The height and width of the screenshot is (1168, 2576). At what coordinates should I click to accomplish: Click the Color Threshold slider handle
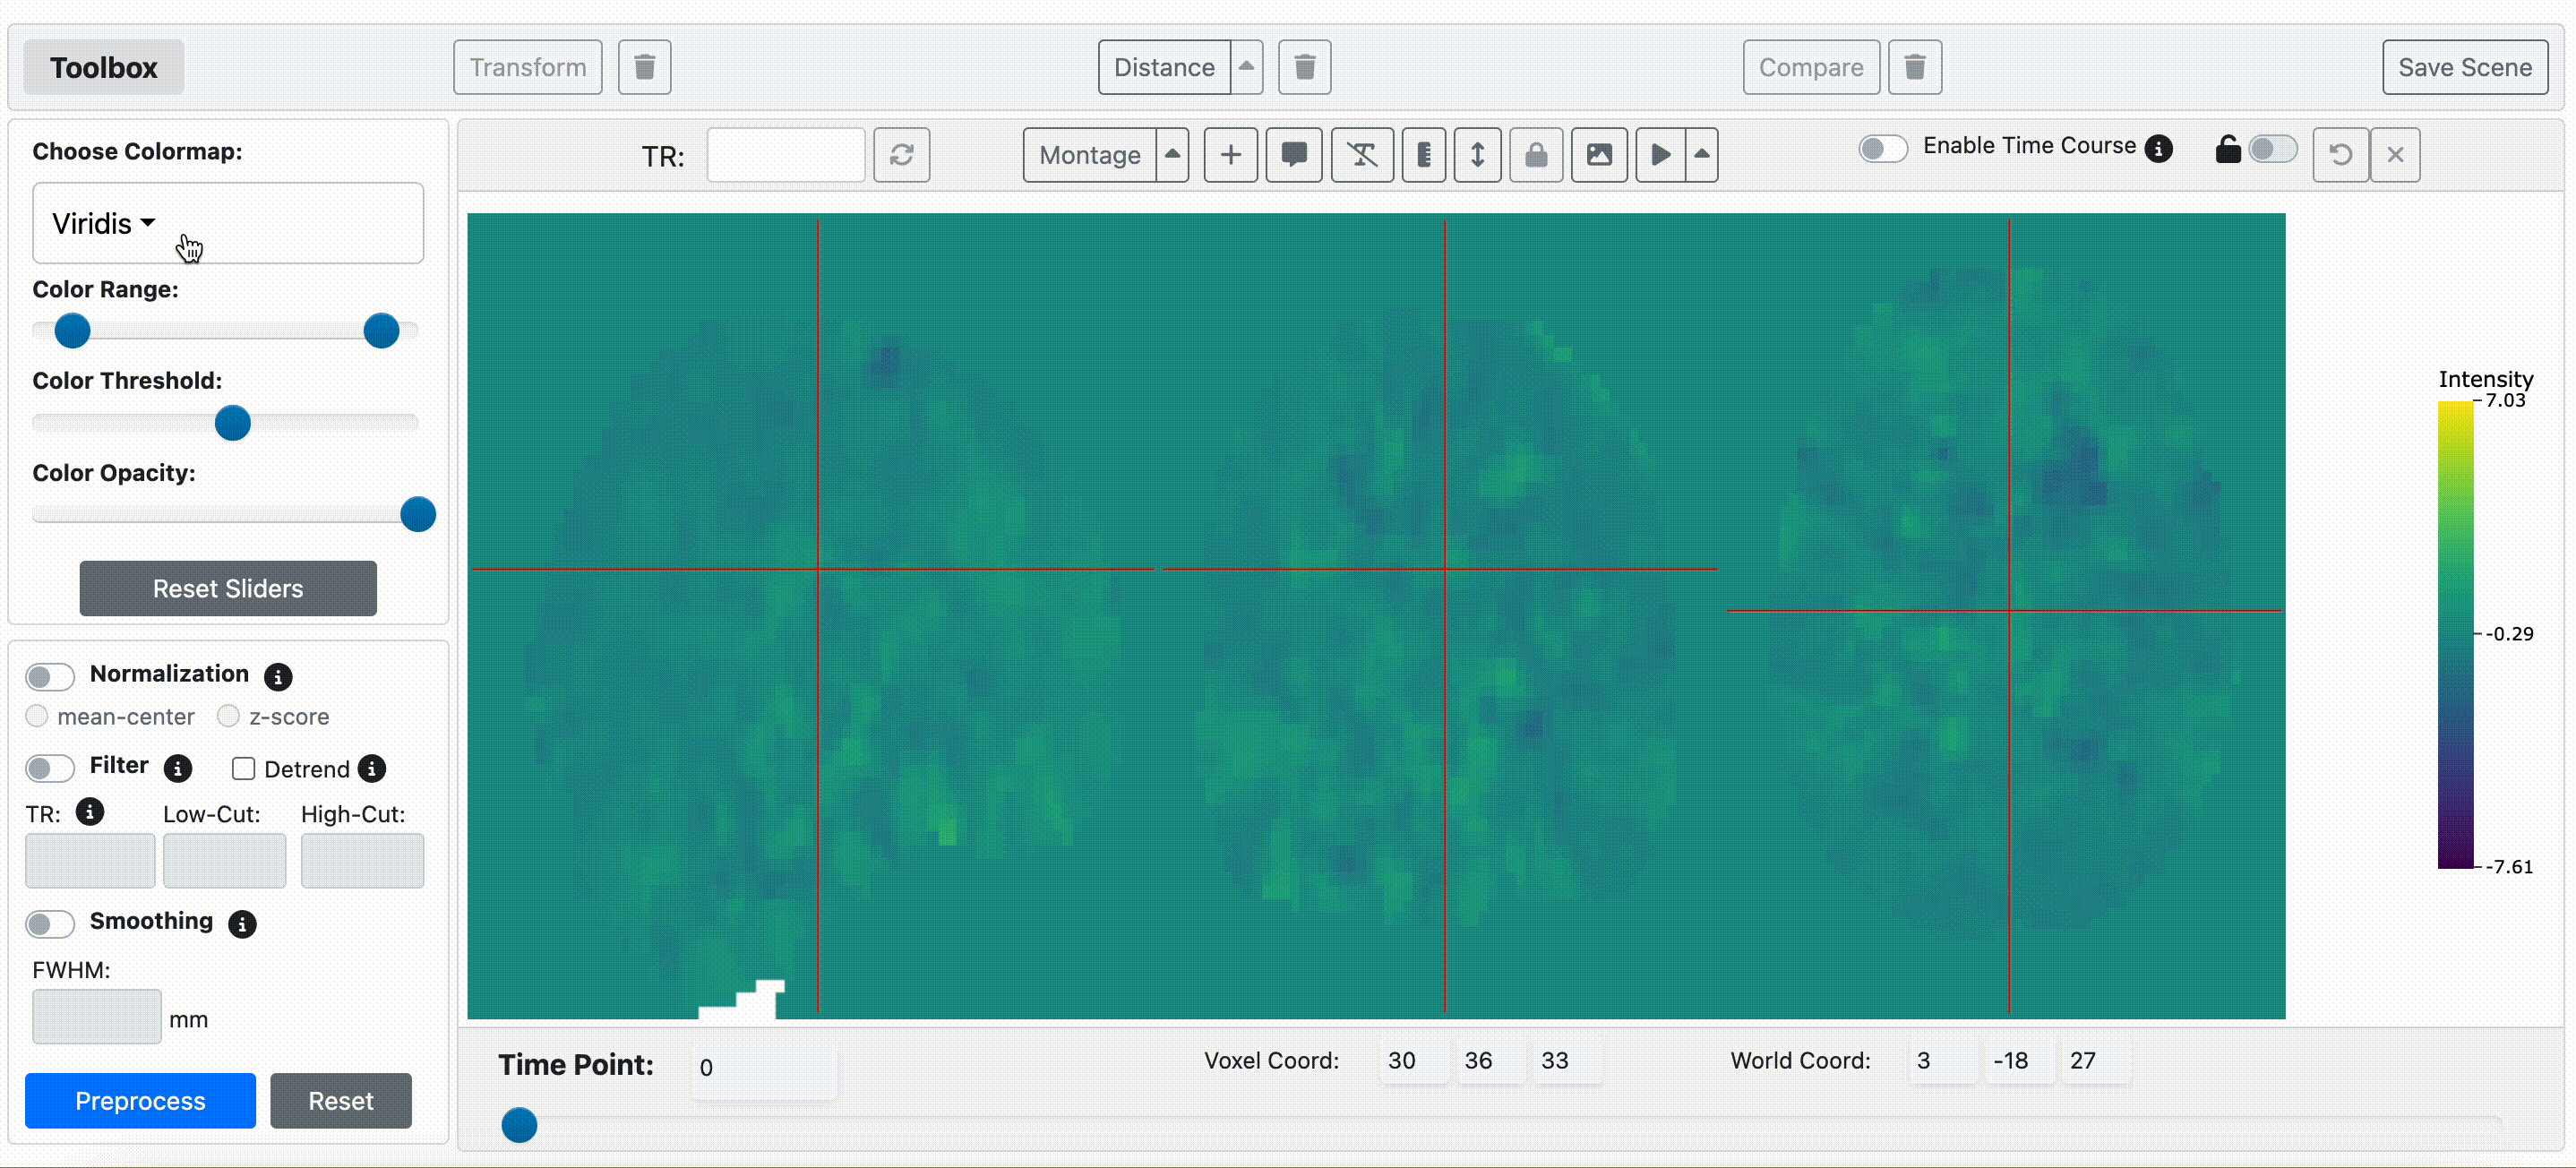pos(233,423)
